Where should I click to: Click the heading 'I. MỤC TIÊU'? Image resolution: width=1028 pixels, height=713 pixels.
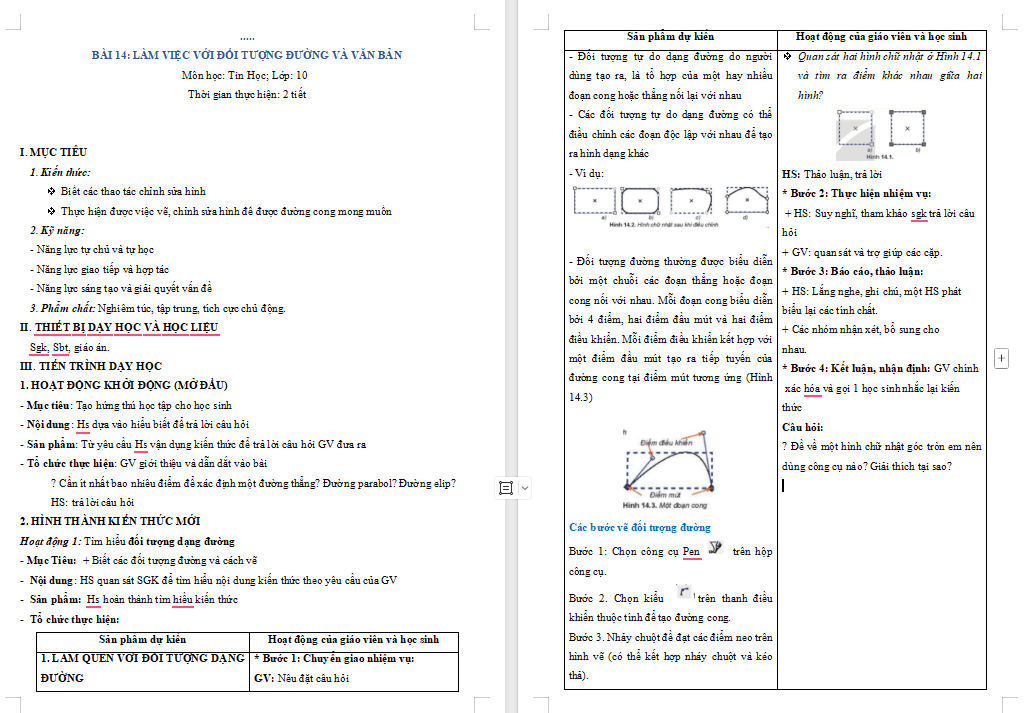point(53,152)
